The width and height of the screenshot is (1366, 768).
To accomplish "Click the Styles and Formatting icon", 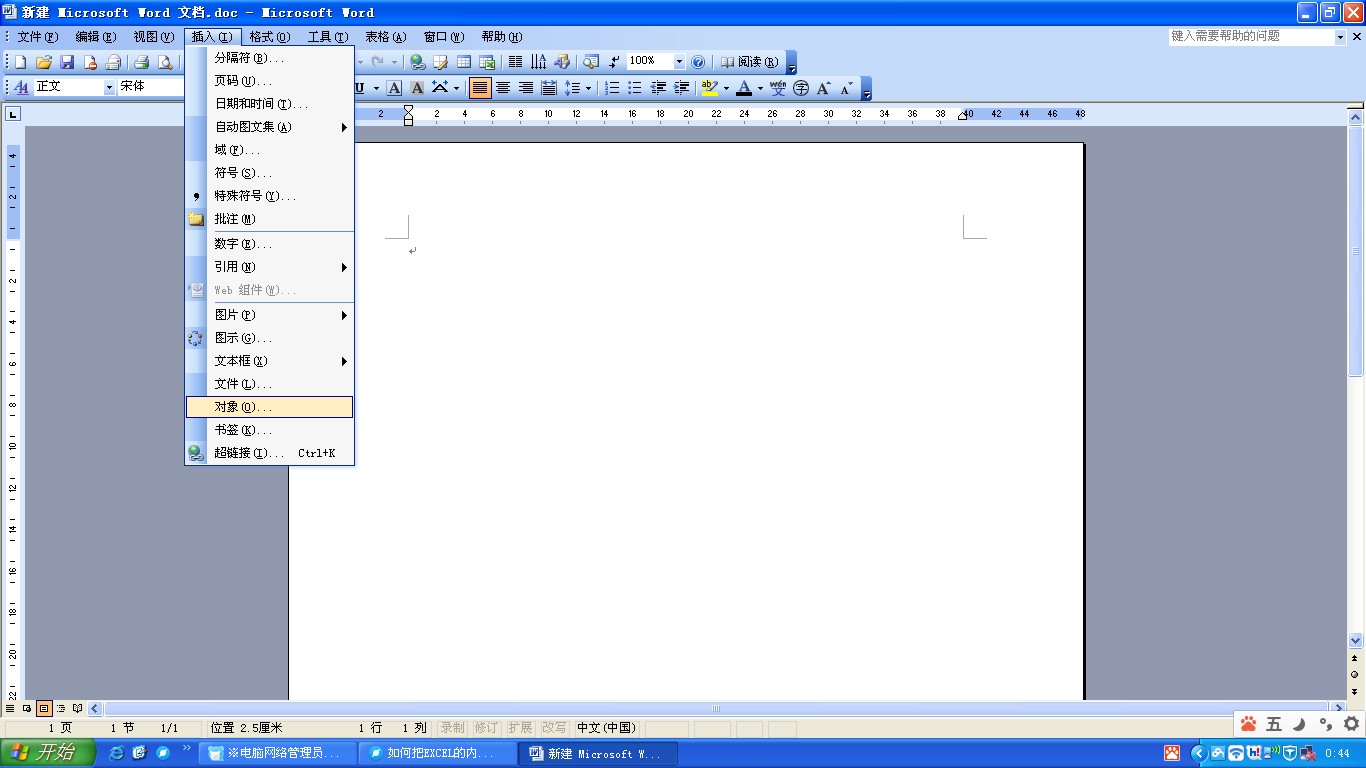I will tap(21, 87).
